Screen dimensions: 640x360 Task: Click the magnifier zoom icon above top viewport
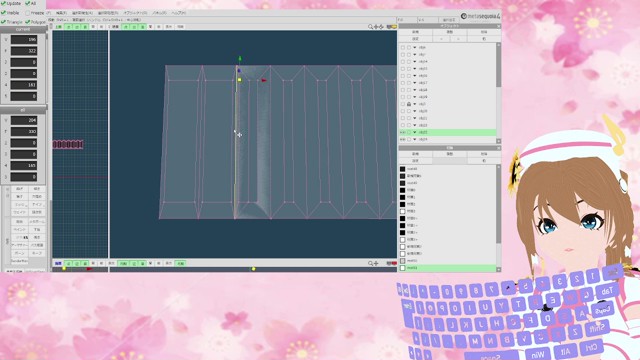pos(371,27)
